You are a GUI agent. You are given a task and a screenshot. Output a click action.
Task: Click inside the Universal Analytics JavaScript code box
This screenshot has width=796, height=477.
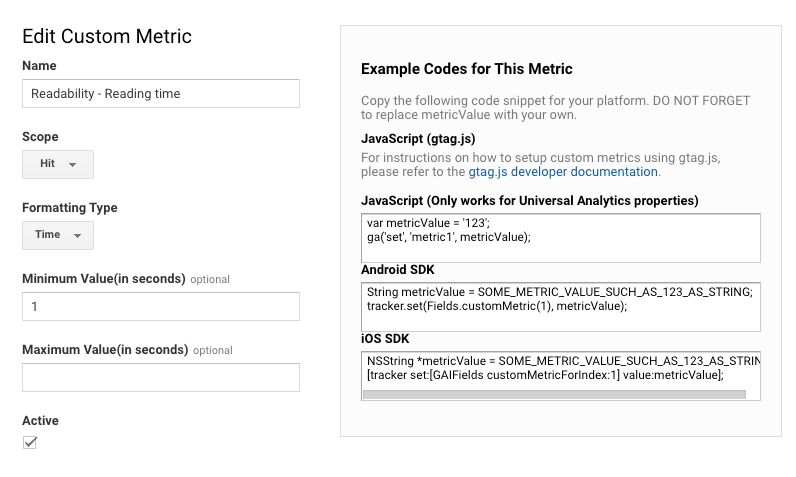[560, 238]
